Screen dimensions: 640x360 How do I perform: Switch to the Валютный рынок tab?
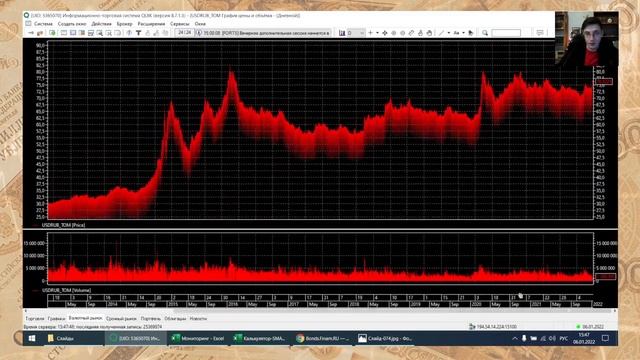[x=85, y=318]
